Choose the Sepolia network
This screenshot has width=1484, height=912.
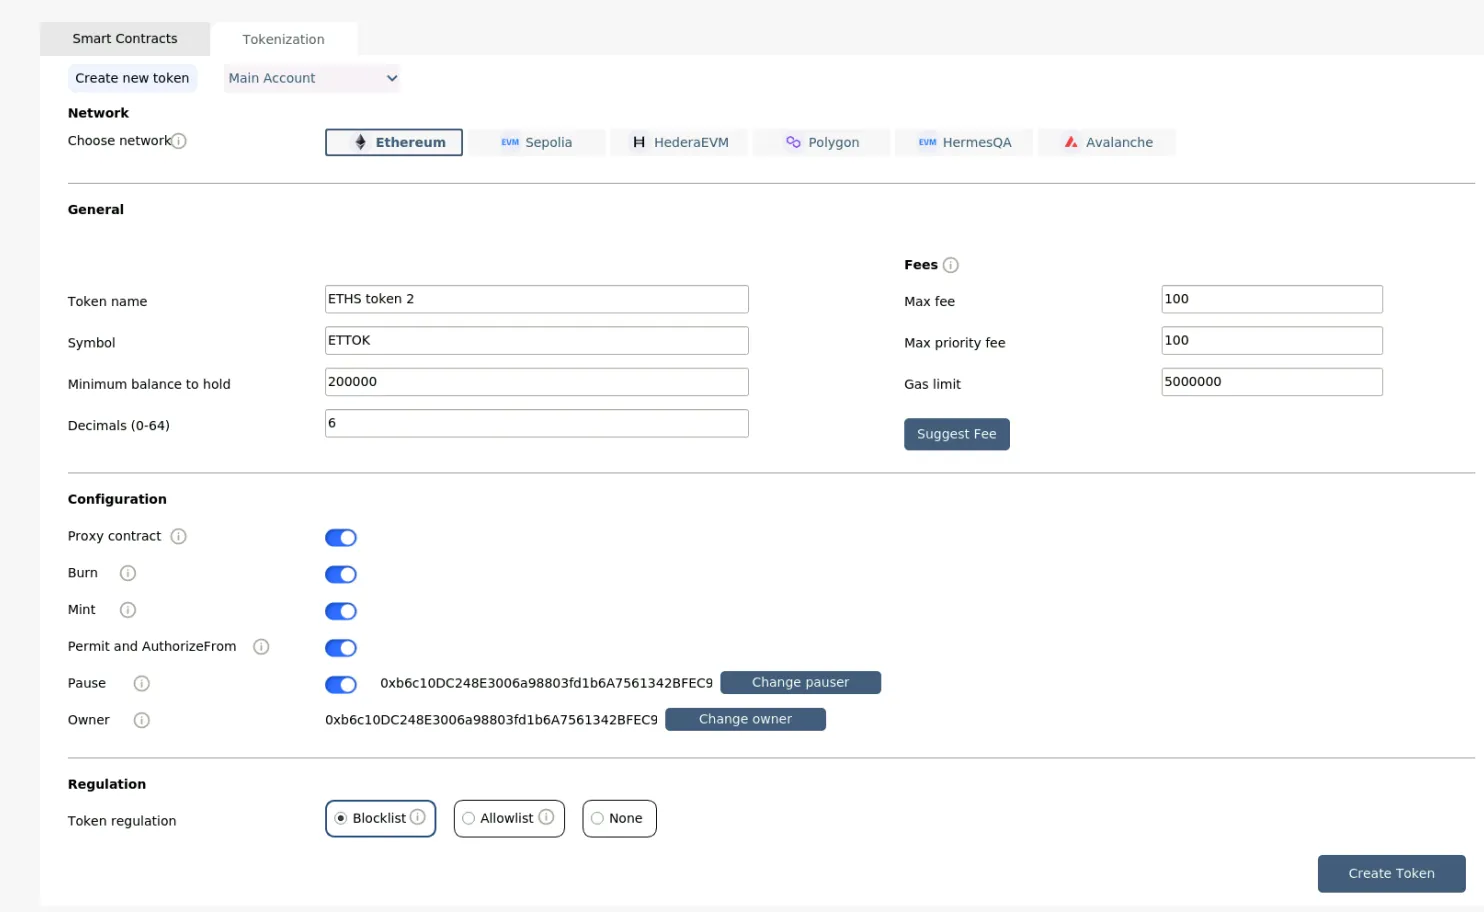tap(537, 142)
